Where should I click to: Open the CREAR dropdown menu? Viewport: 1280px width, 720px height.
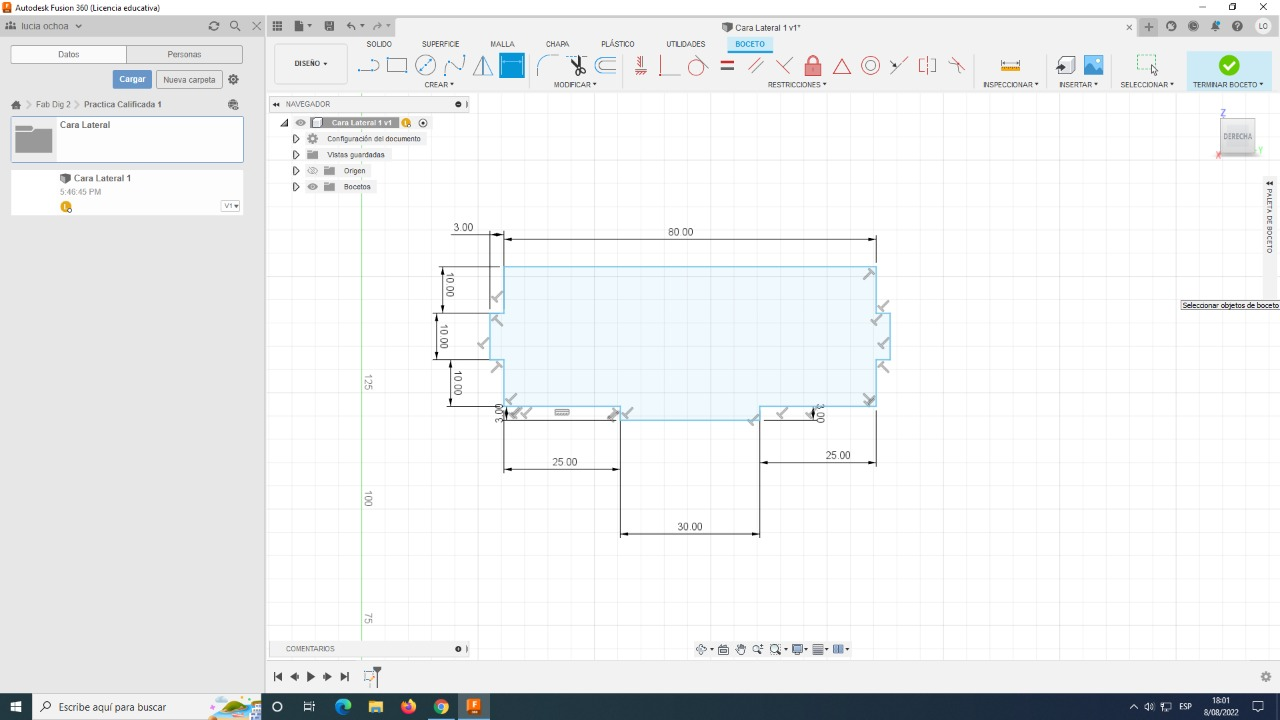pyautogui.click(x=439, y=85)
